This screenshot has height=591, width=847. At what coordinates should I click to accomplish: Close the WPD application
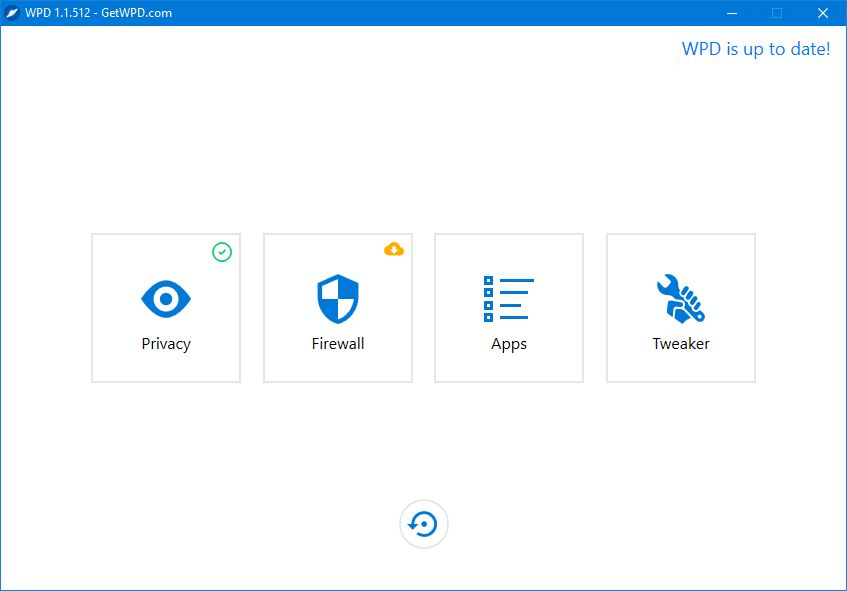click(x=823, y=13)
